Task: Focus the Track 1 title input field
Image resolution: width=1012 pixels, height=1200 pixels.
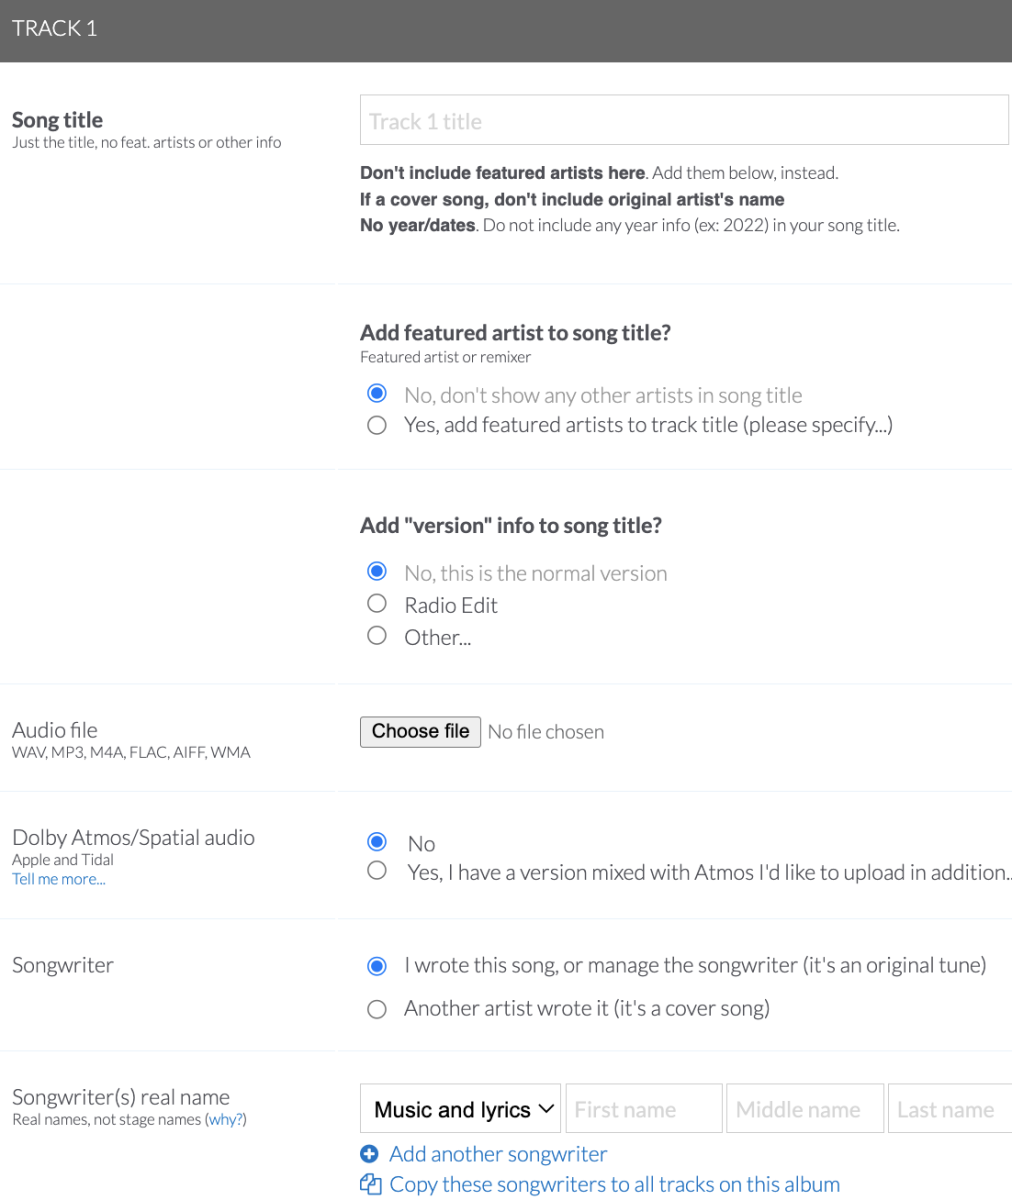Action: [684, 121]
